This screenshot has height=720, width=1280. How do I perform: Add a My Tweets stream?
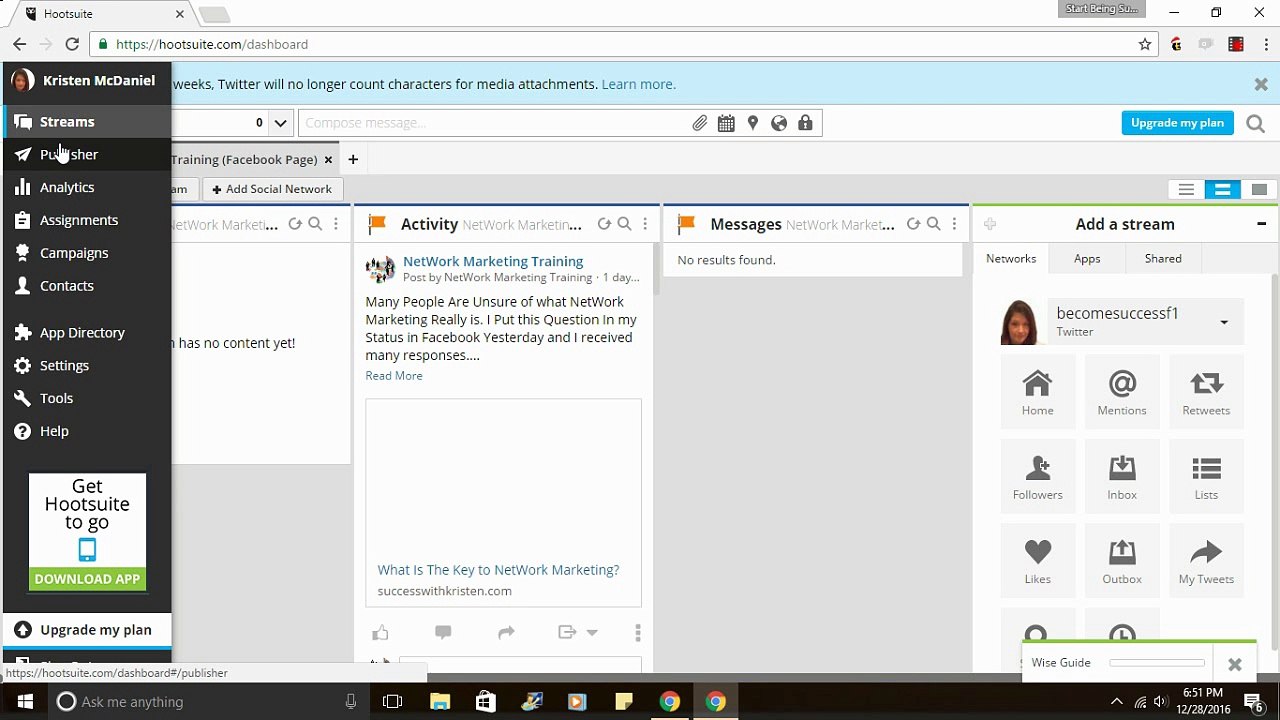1206,561
